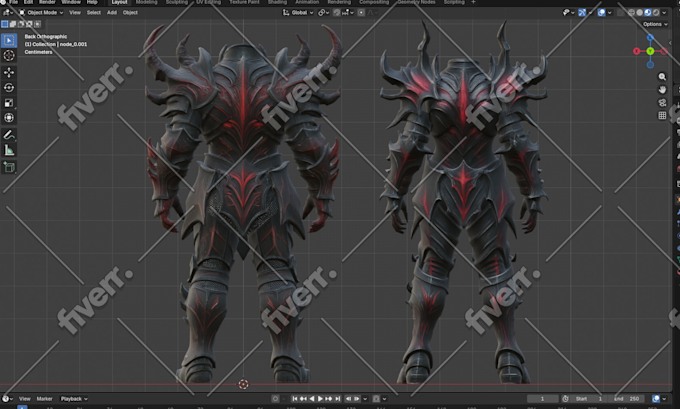The height and width of the screenshot is (409, 680).
Task: Switch perspective/orthographic via grid icon
Action: [x=662, y=115]
